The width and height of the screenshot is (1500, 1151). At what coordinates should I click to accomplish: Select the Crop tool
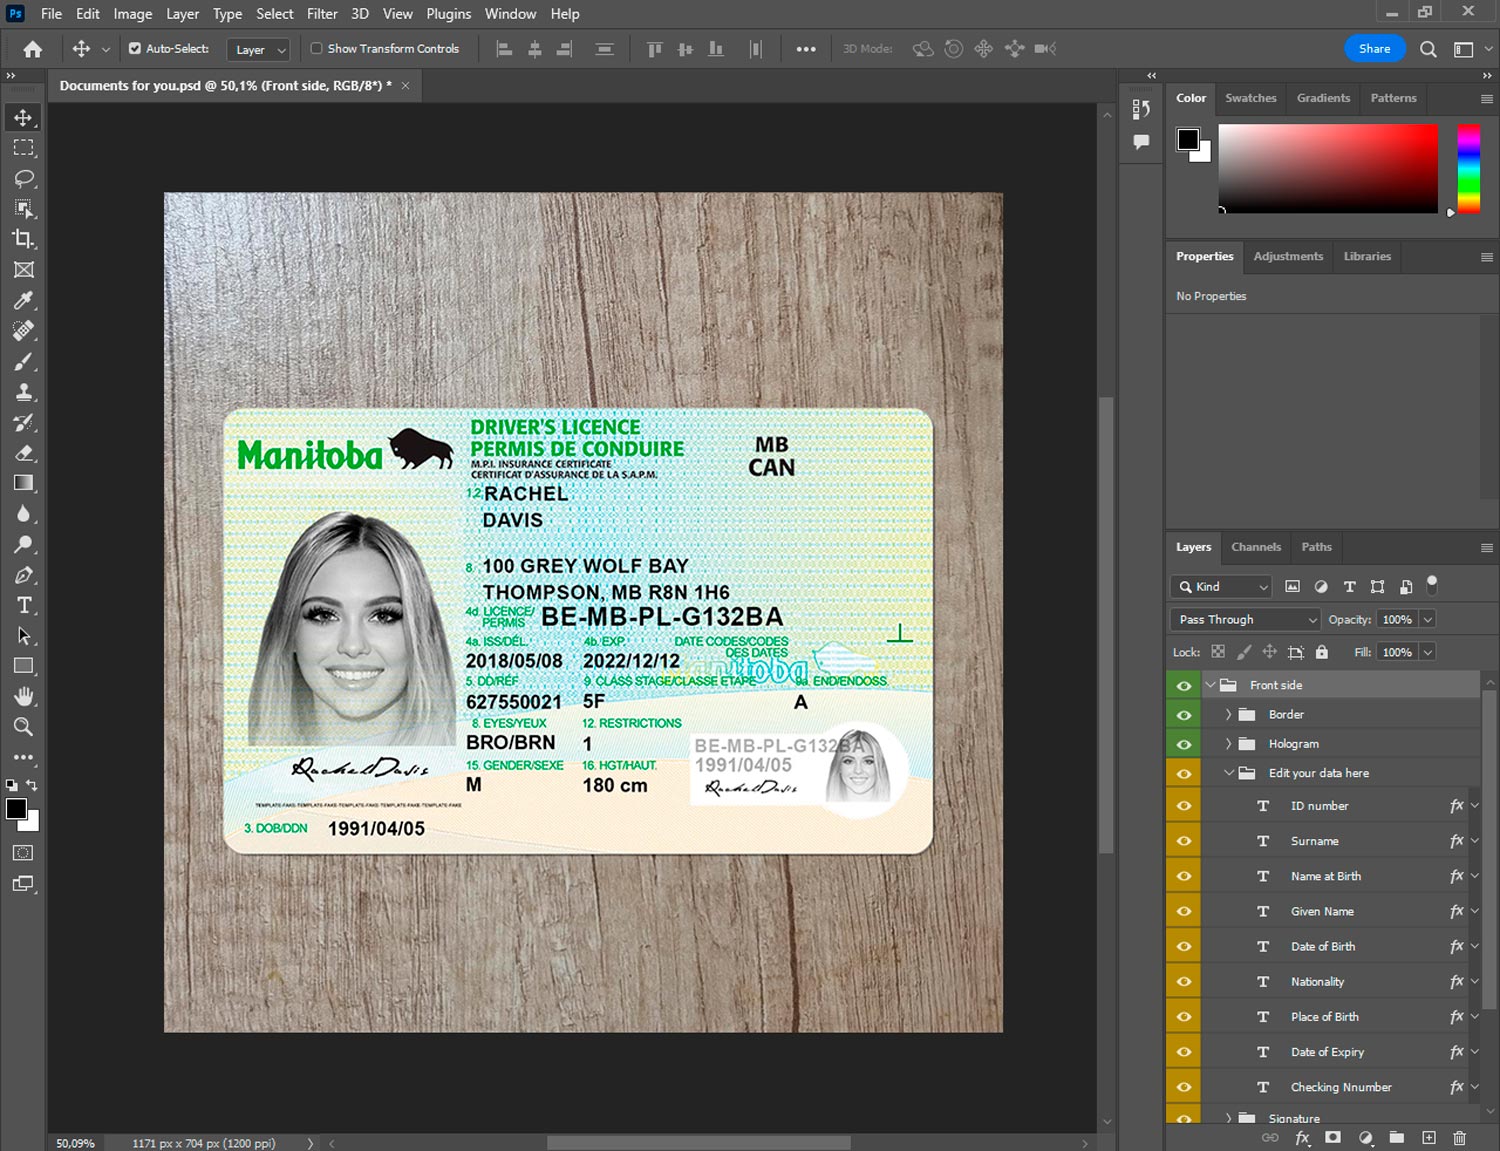23,239
